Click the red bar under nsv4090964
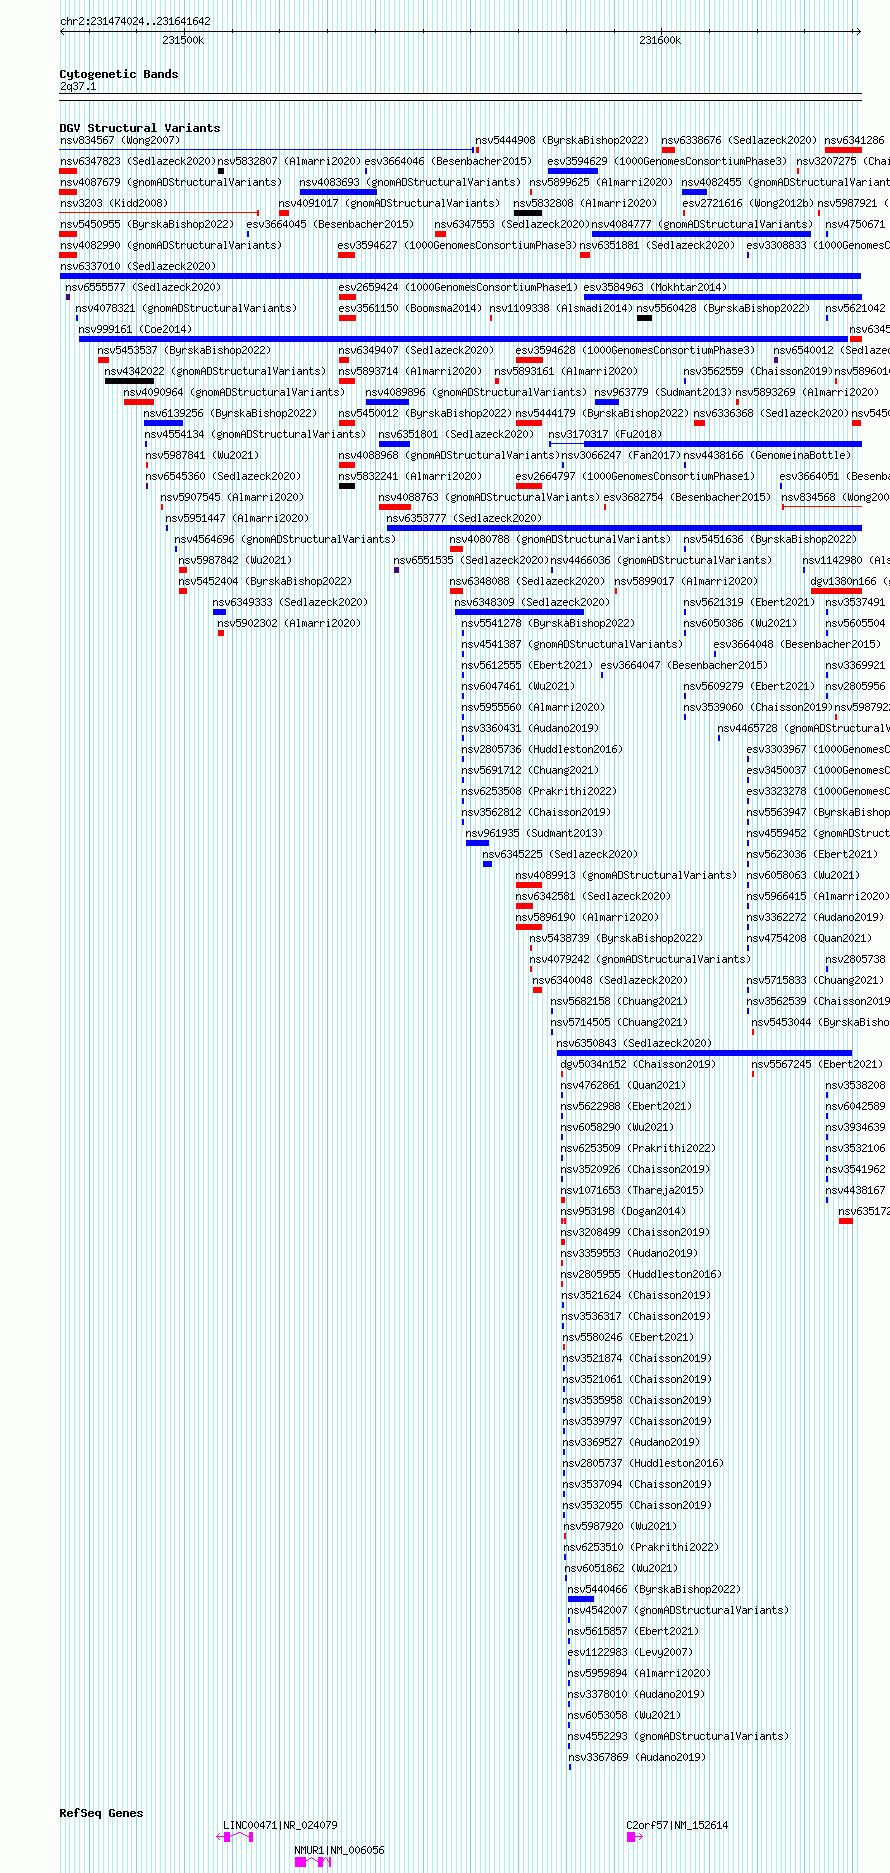Viewport: 890px width, 1873px height. [x=138, y=402]
